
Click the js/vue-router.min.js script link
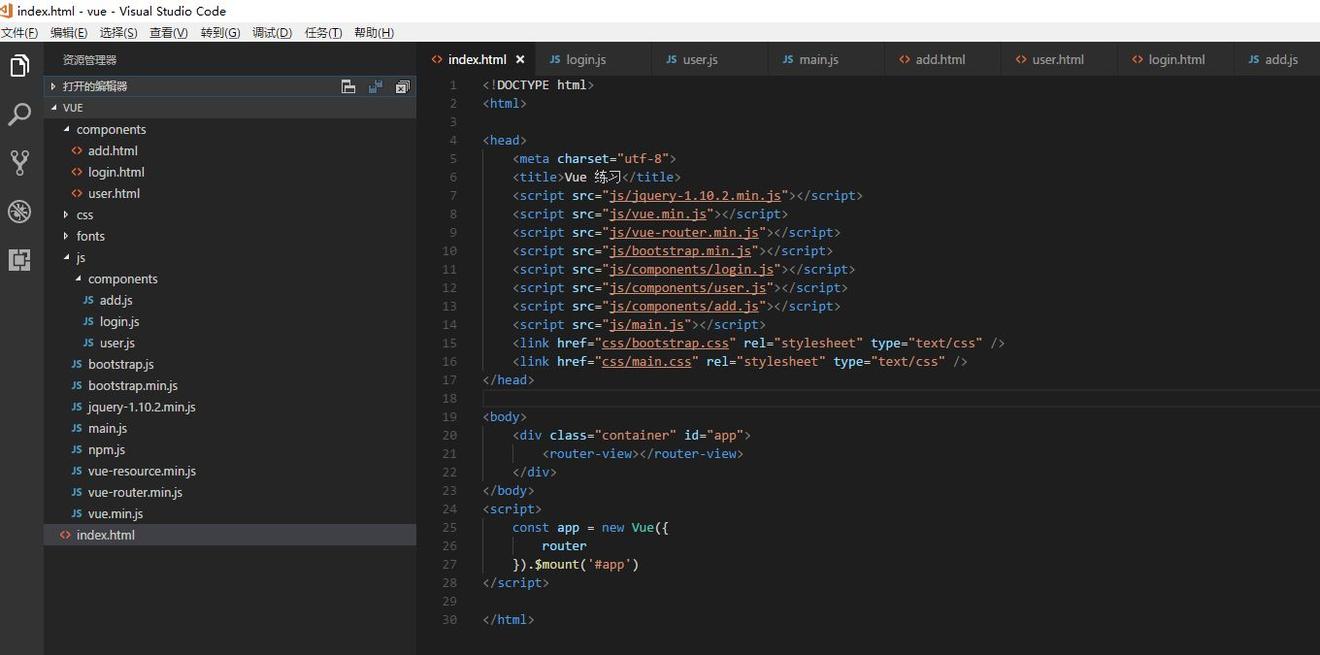679,232
